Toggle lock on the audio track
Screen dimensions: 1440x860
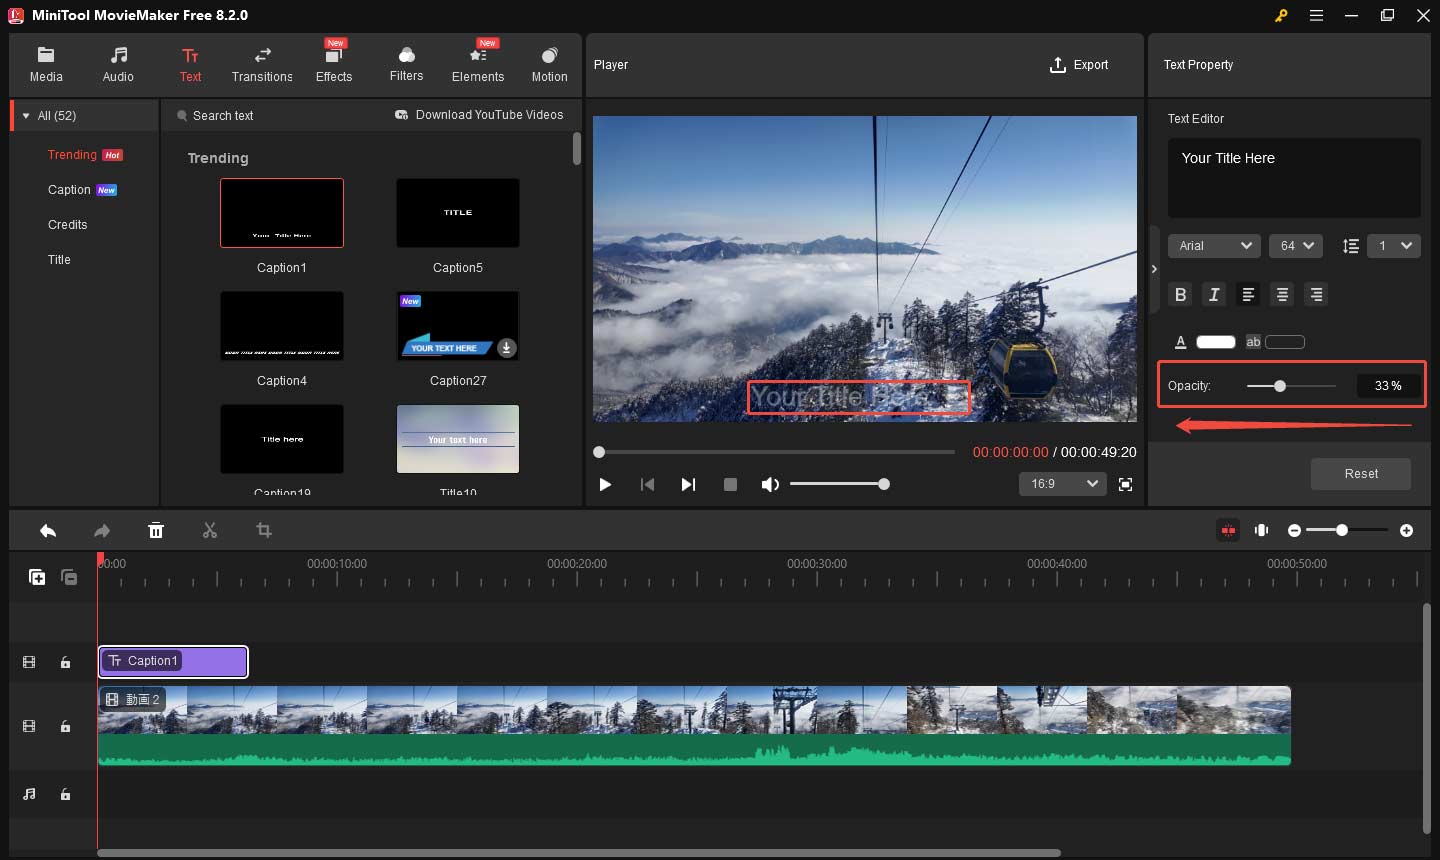coord(65,794)
